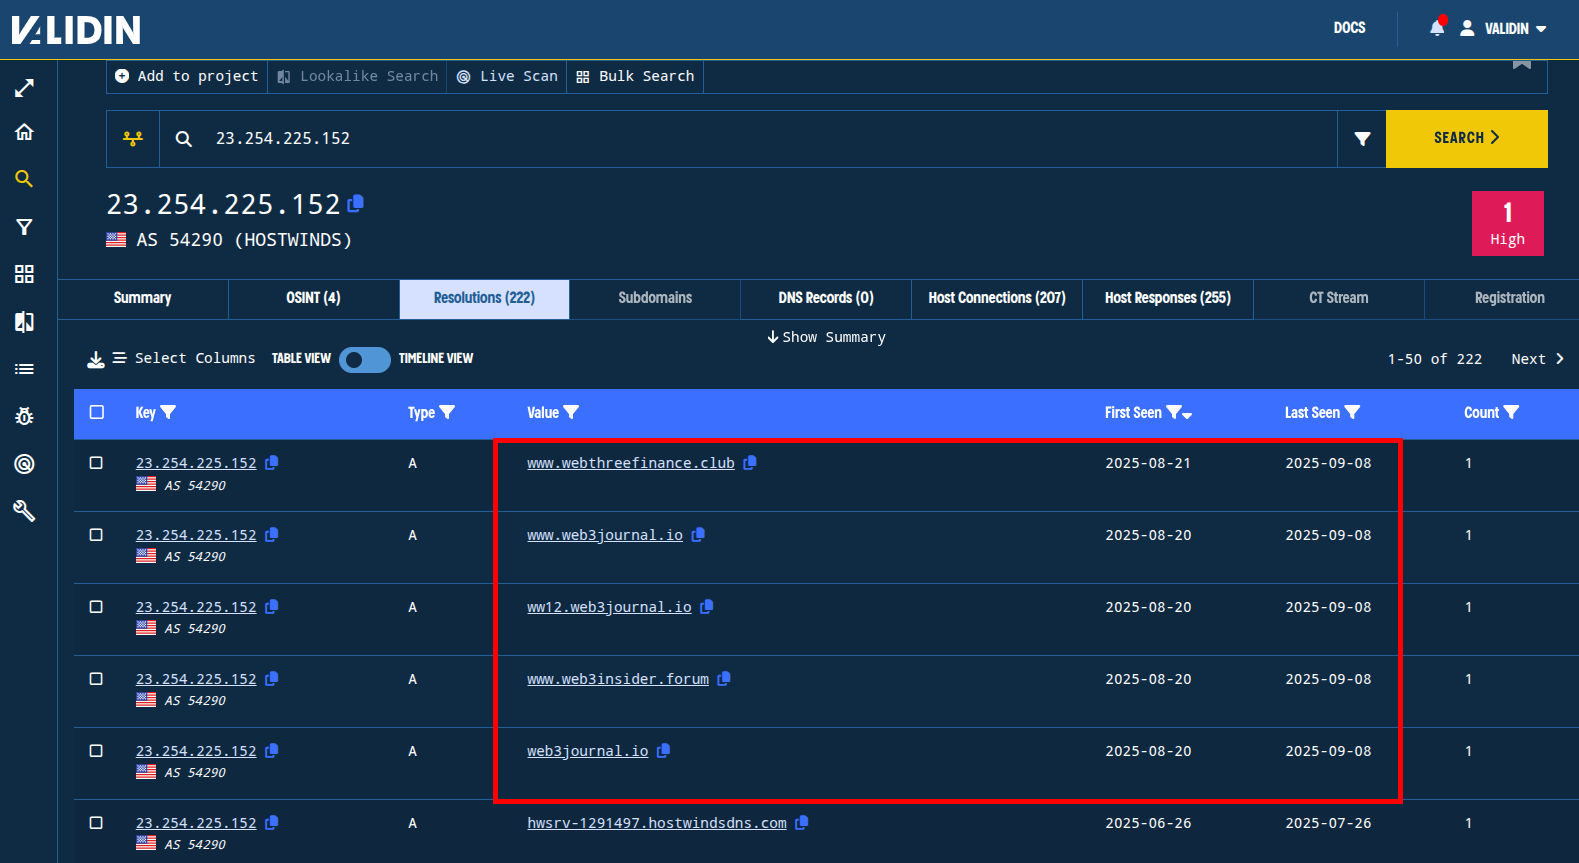The width and height of the screenshot is (1579, 863).
Task: Check the ww12.web3journal.io row checkbox
Action: 96,607
